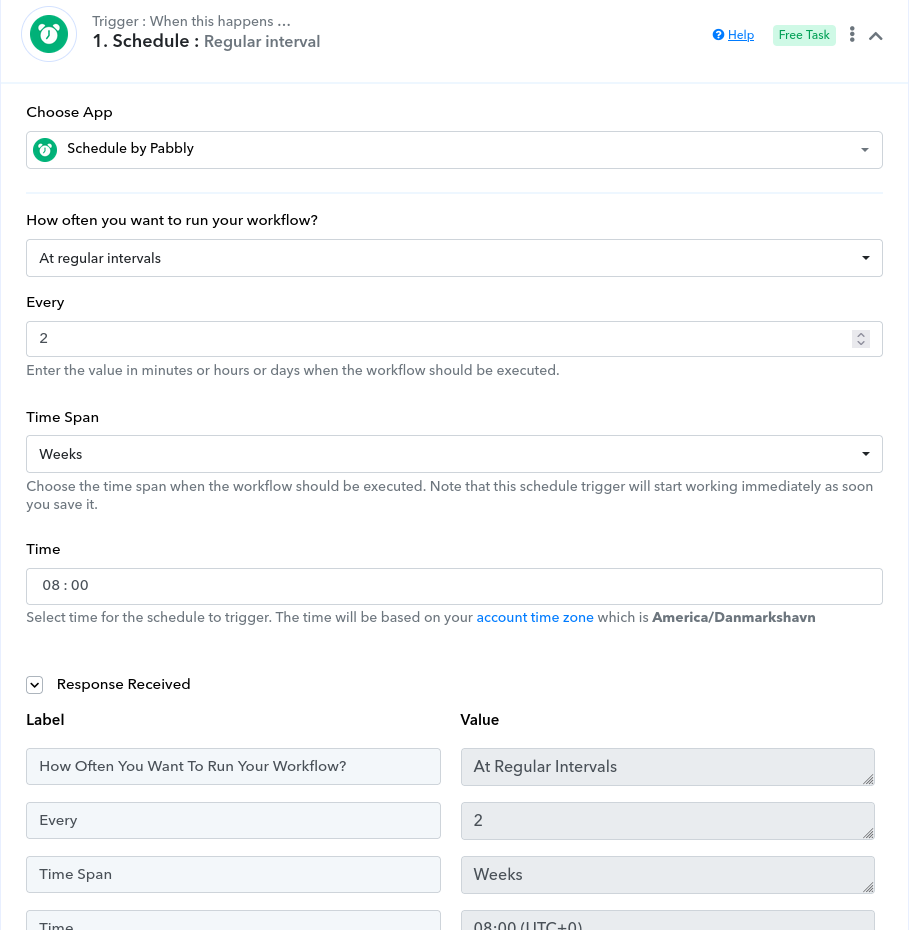
Task: Open the At regular intervals dropdown
Action: pyautogui.click(x=454, y=258)
